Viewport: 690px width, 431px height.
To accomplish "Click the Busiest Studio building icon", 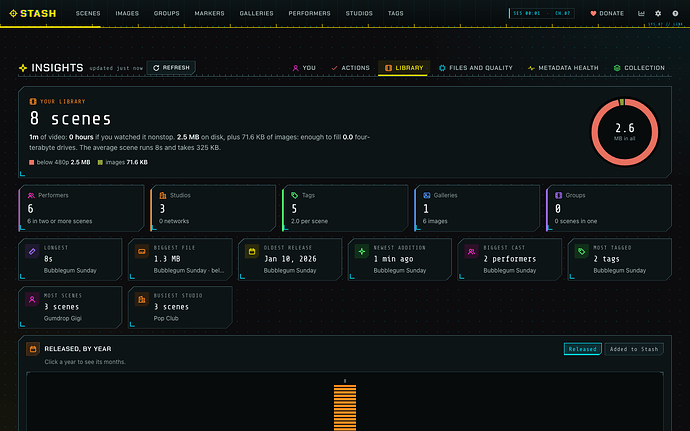I will [142, 300].
